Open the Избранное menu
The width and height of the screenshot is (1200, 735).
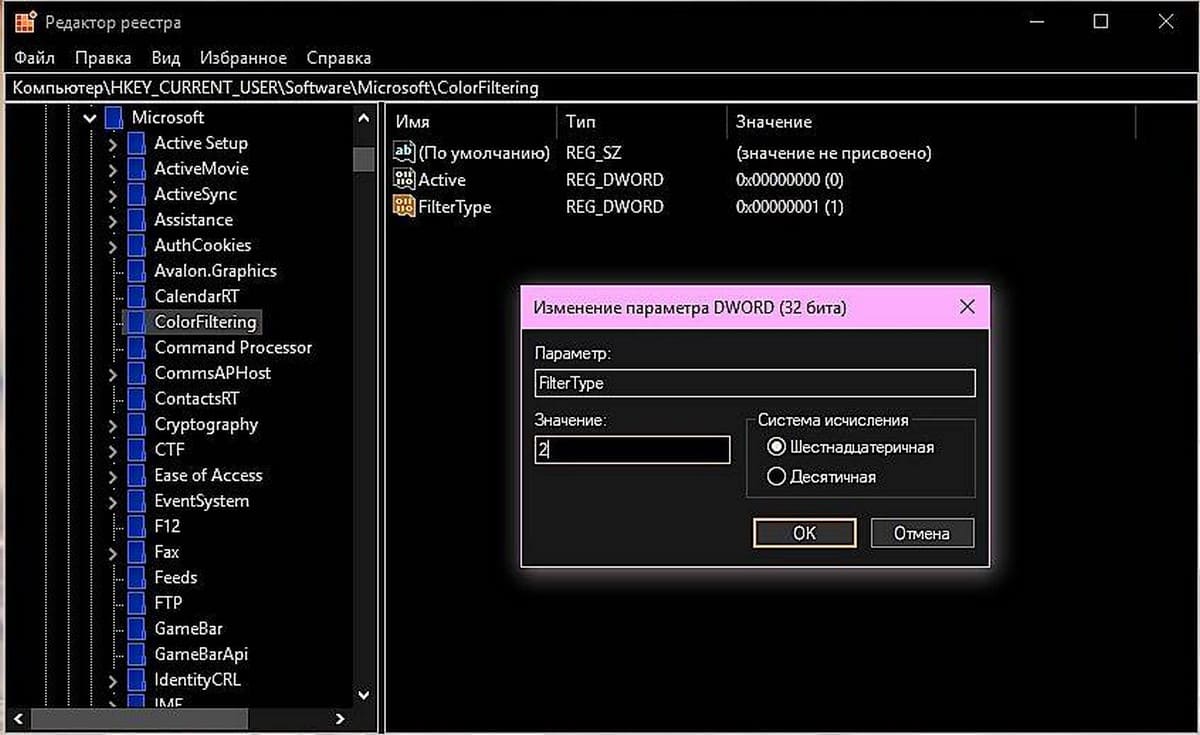pos(243,58)
